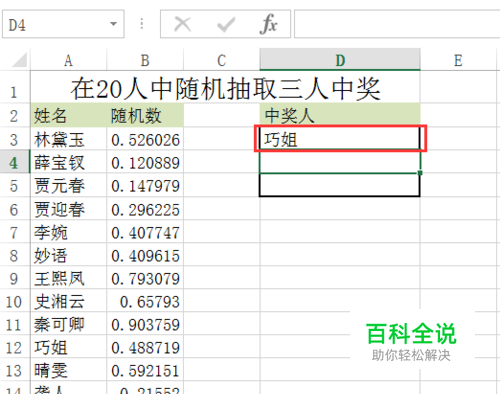Click the 随机数 header cell

coord(145,115)
